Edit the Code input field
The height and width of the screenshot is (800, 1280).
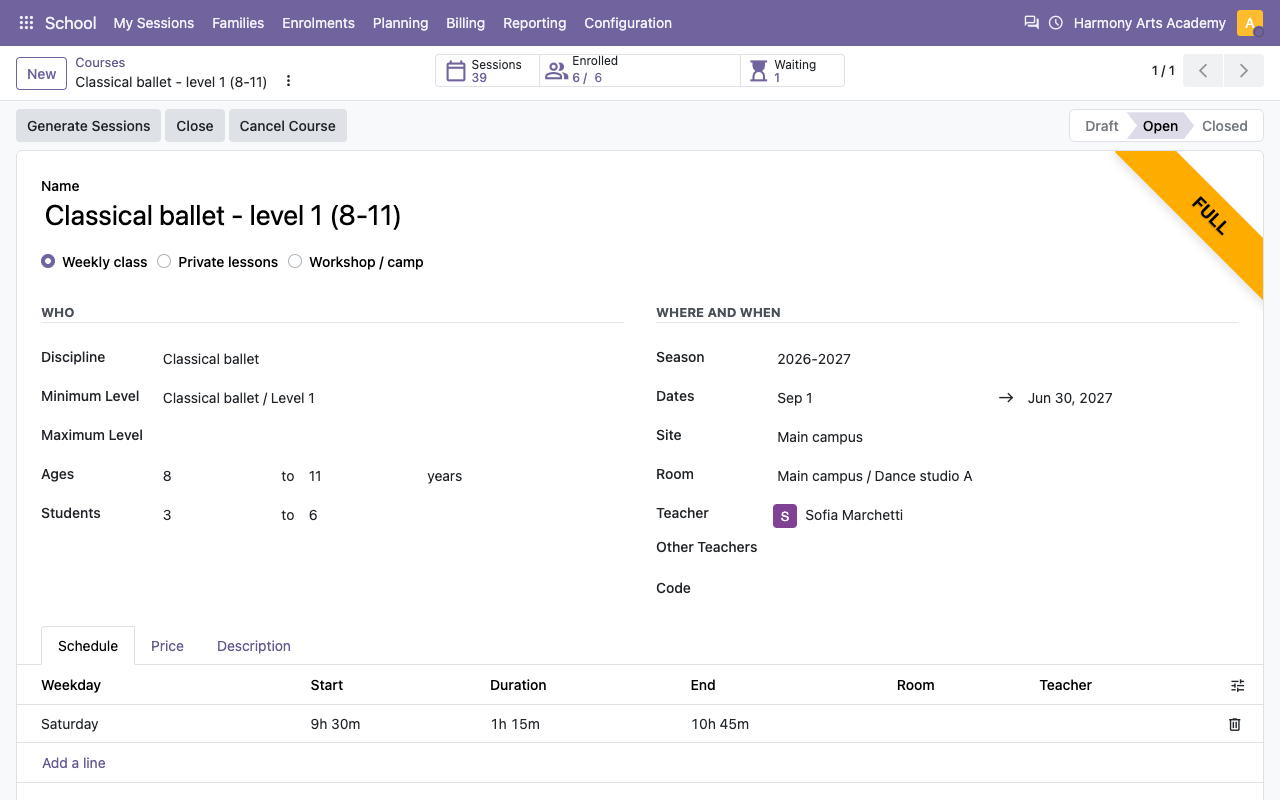[x=1008, y=588]
